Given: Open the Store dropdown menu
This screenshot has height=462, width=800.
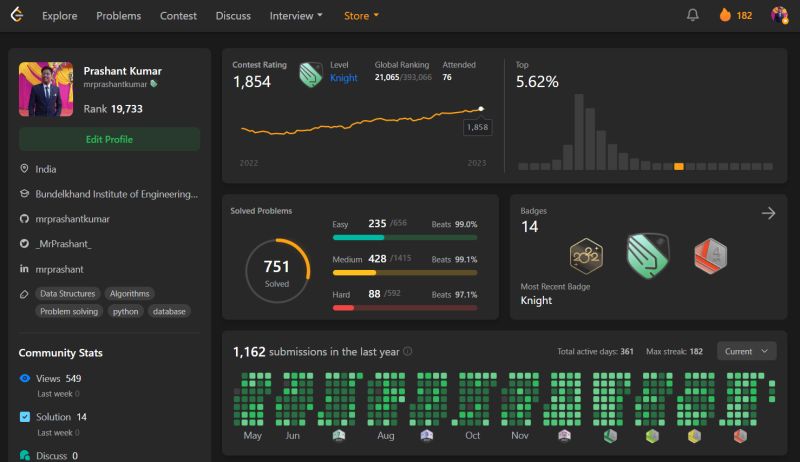Looking at the screenshot, I should 361,16.
